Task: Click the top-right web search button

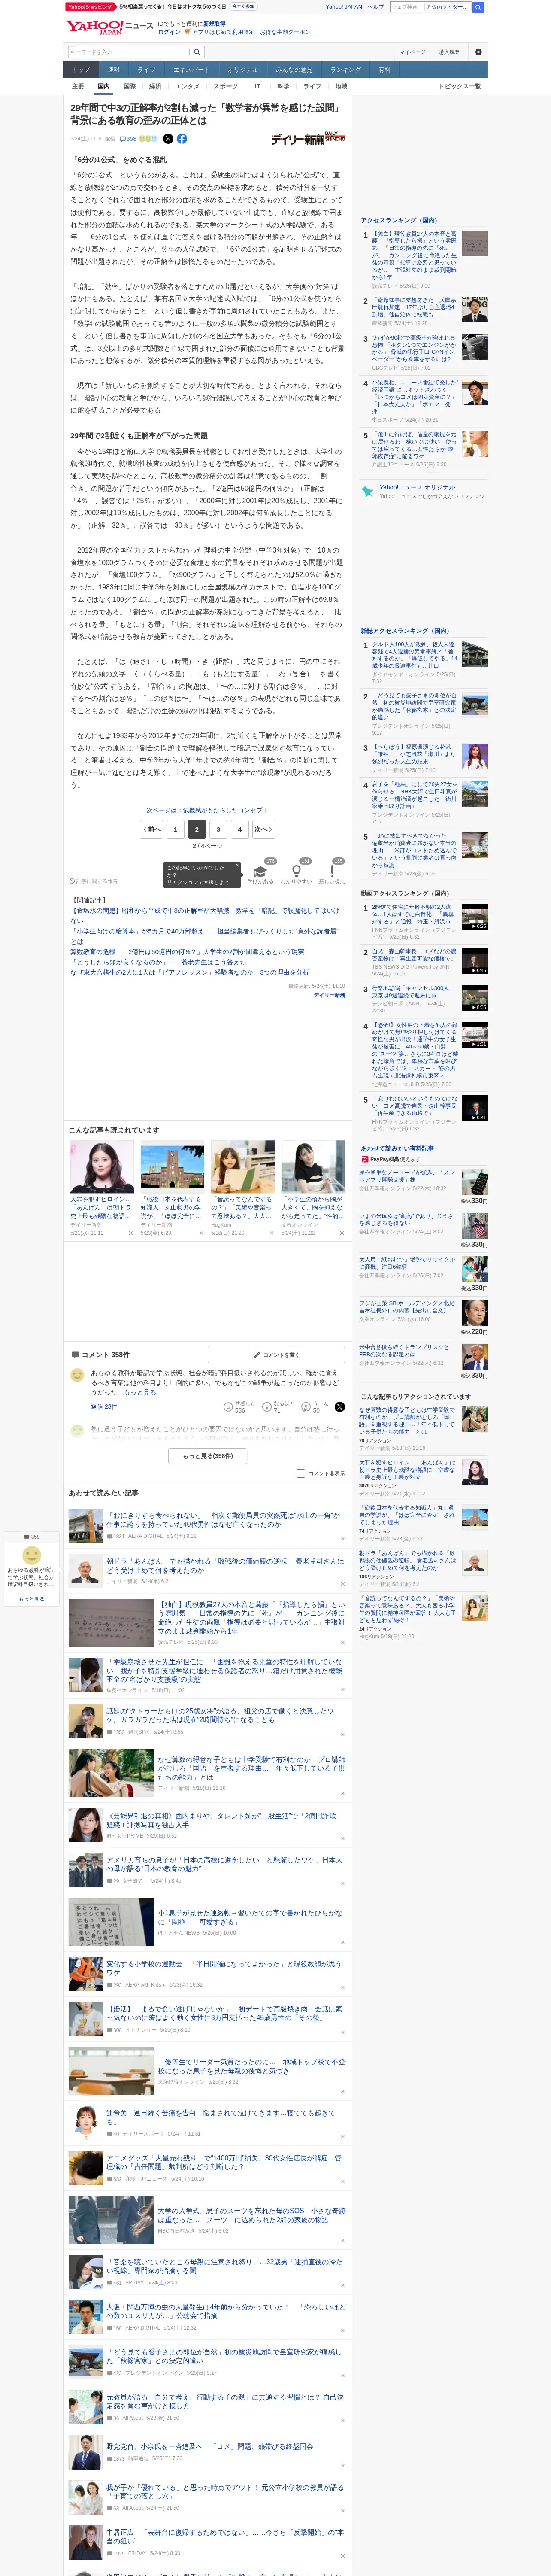Action: point(478,7)
